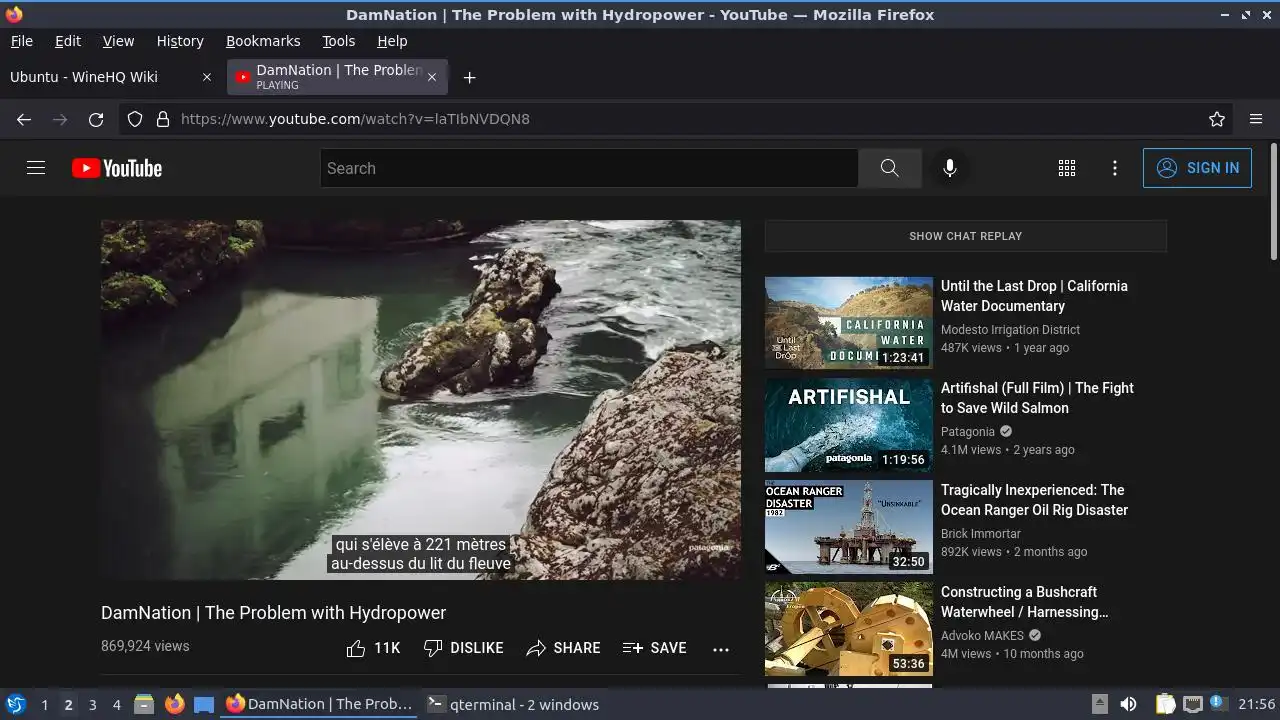Open Until the Last Drop video title

pos(1034,296)
